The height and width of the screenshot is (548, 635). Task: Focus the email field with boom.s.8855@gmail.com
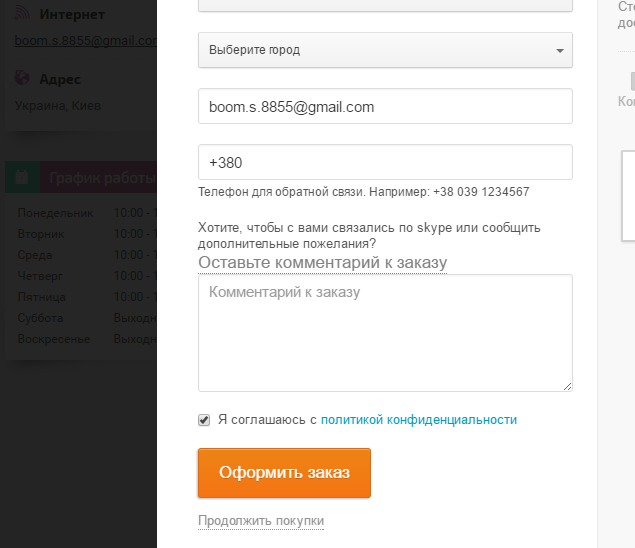(x=385, y=106)
